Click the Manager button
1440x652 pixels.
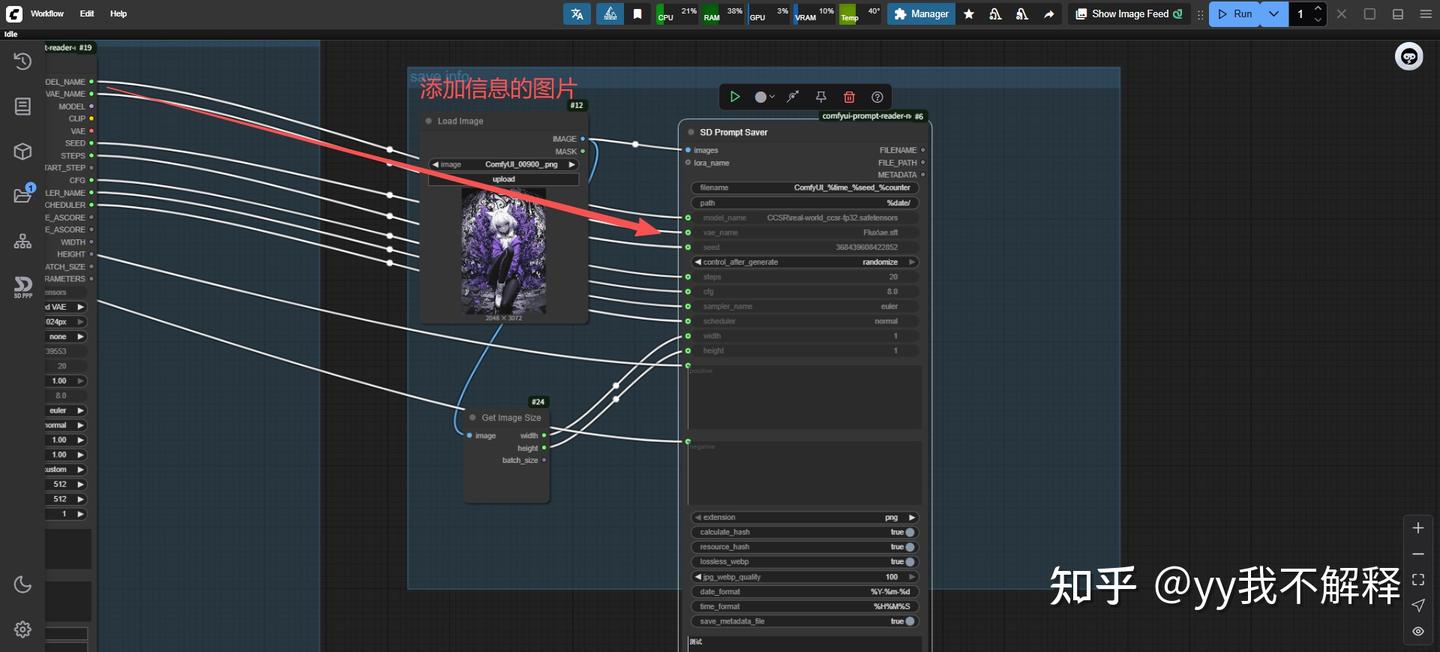click(921, 14)
